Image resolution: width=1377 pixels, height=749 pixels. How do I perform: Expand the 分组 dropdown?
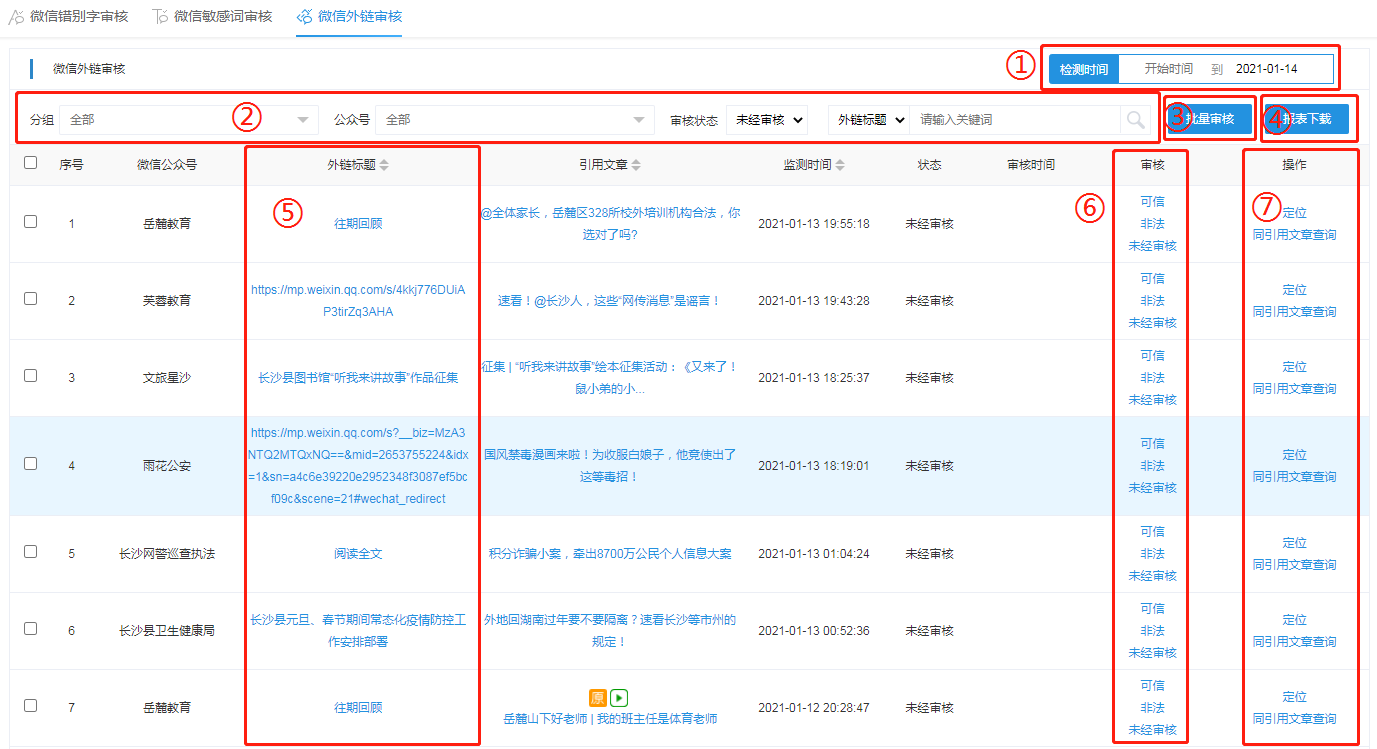[x=188, y=120]
